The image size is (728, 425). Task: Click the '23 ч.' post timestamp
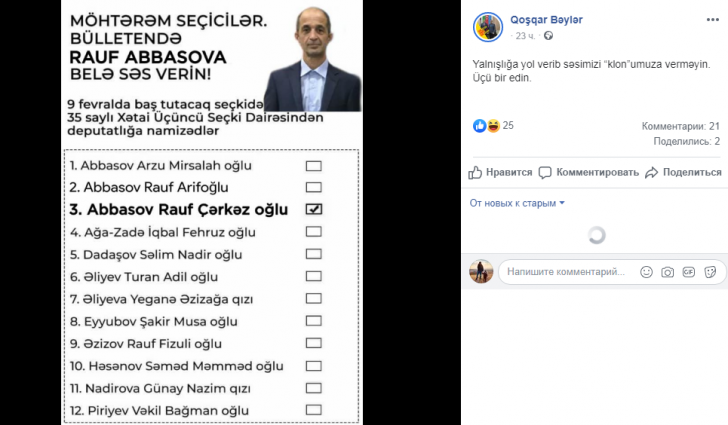[526, 36]
